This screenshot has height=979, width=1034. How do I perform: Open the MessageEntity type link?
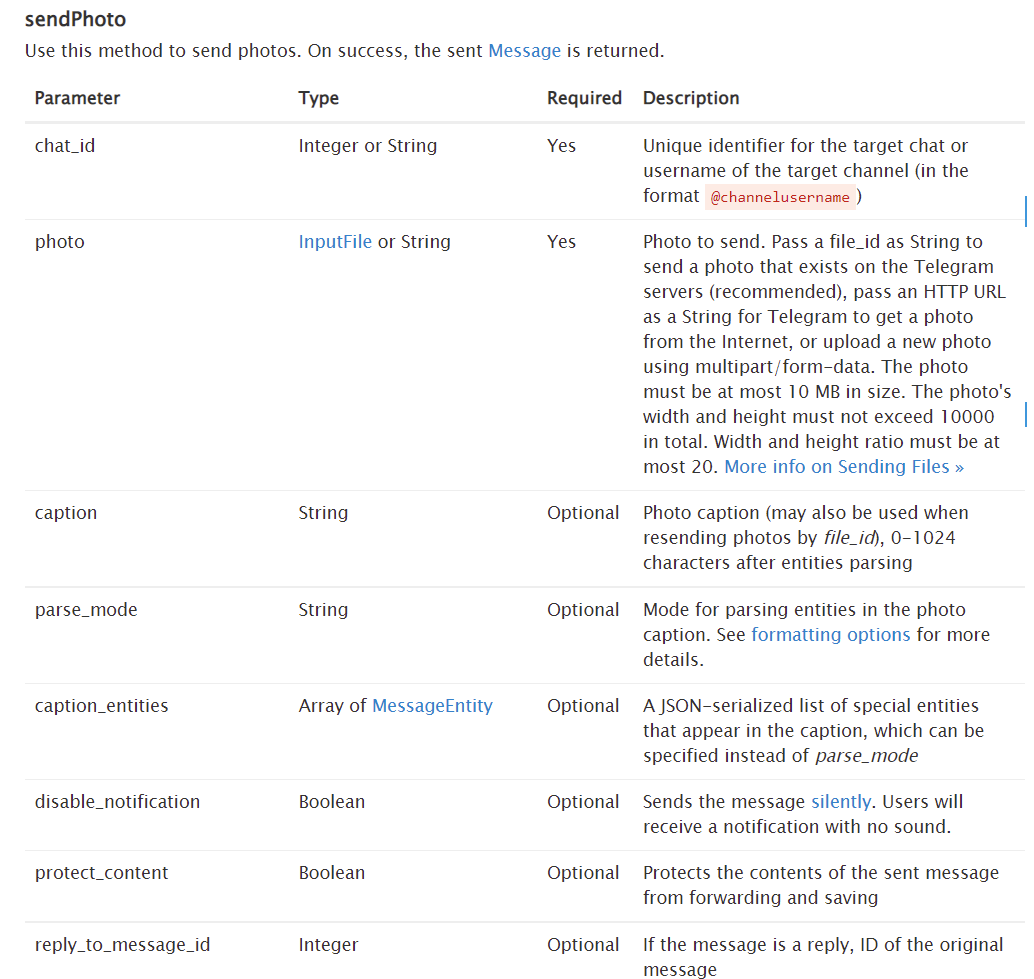[x=432, y=706]
